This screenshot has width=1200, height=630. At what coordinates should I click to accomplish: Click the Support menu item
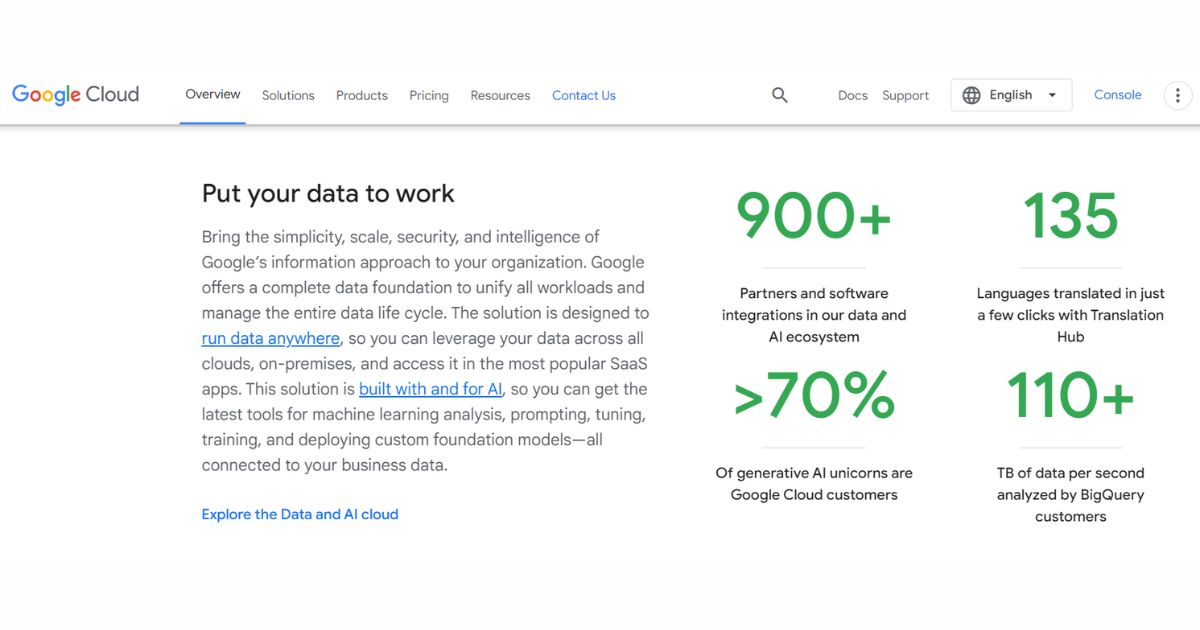tap(905, 95)
